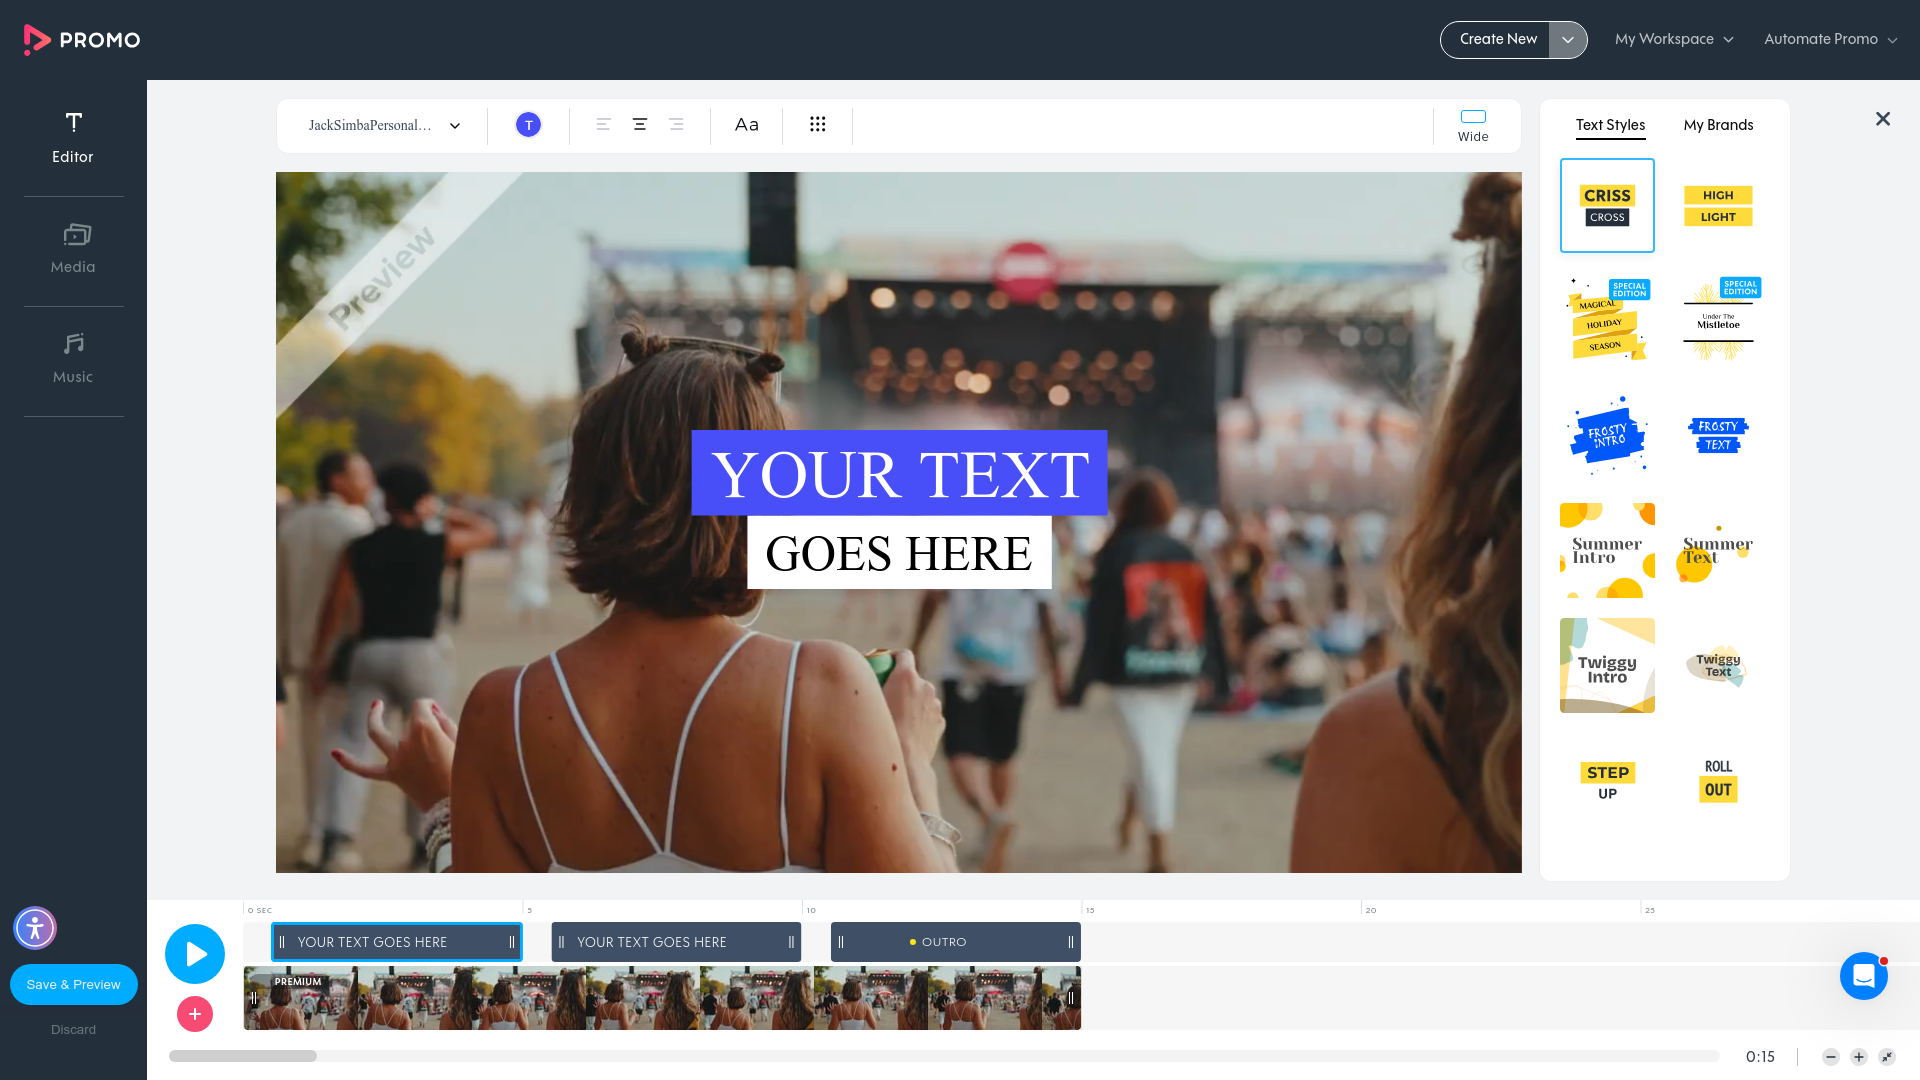Open the Aa text case options
Viewport: 1920px width, 1080px height.
point(747,125)
